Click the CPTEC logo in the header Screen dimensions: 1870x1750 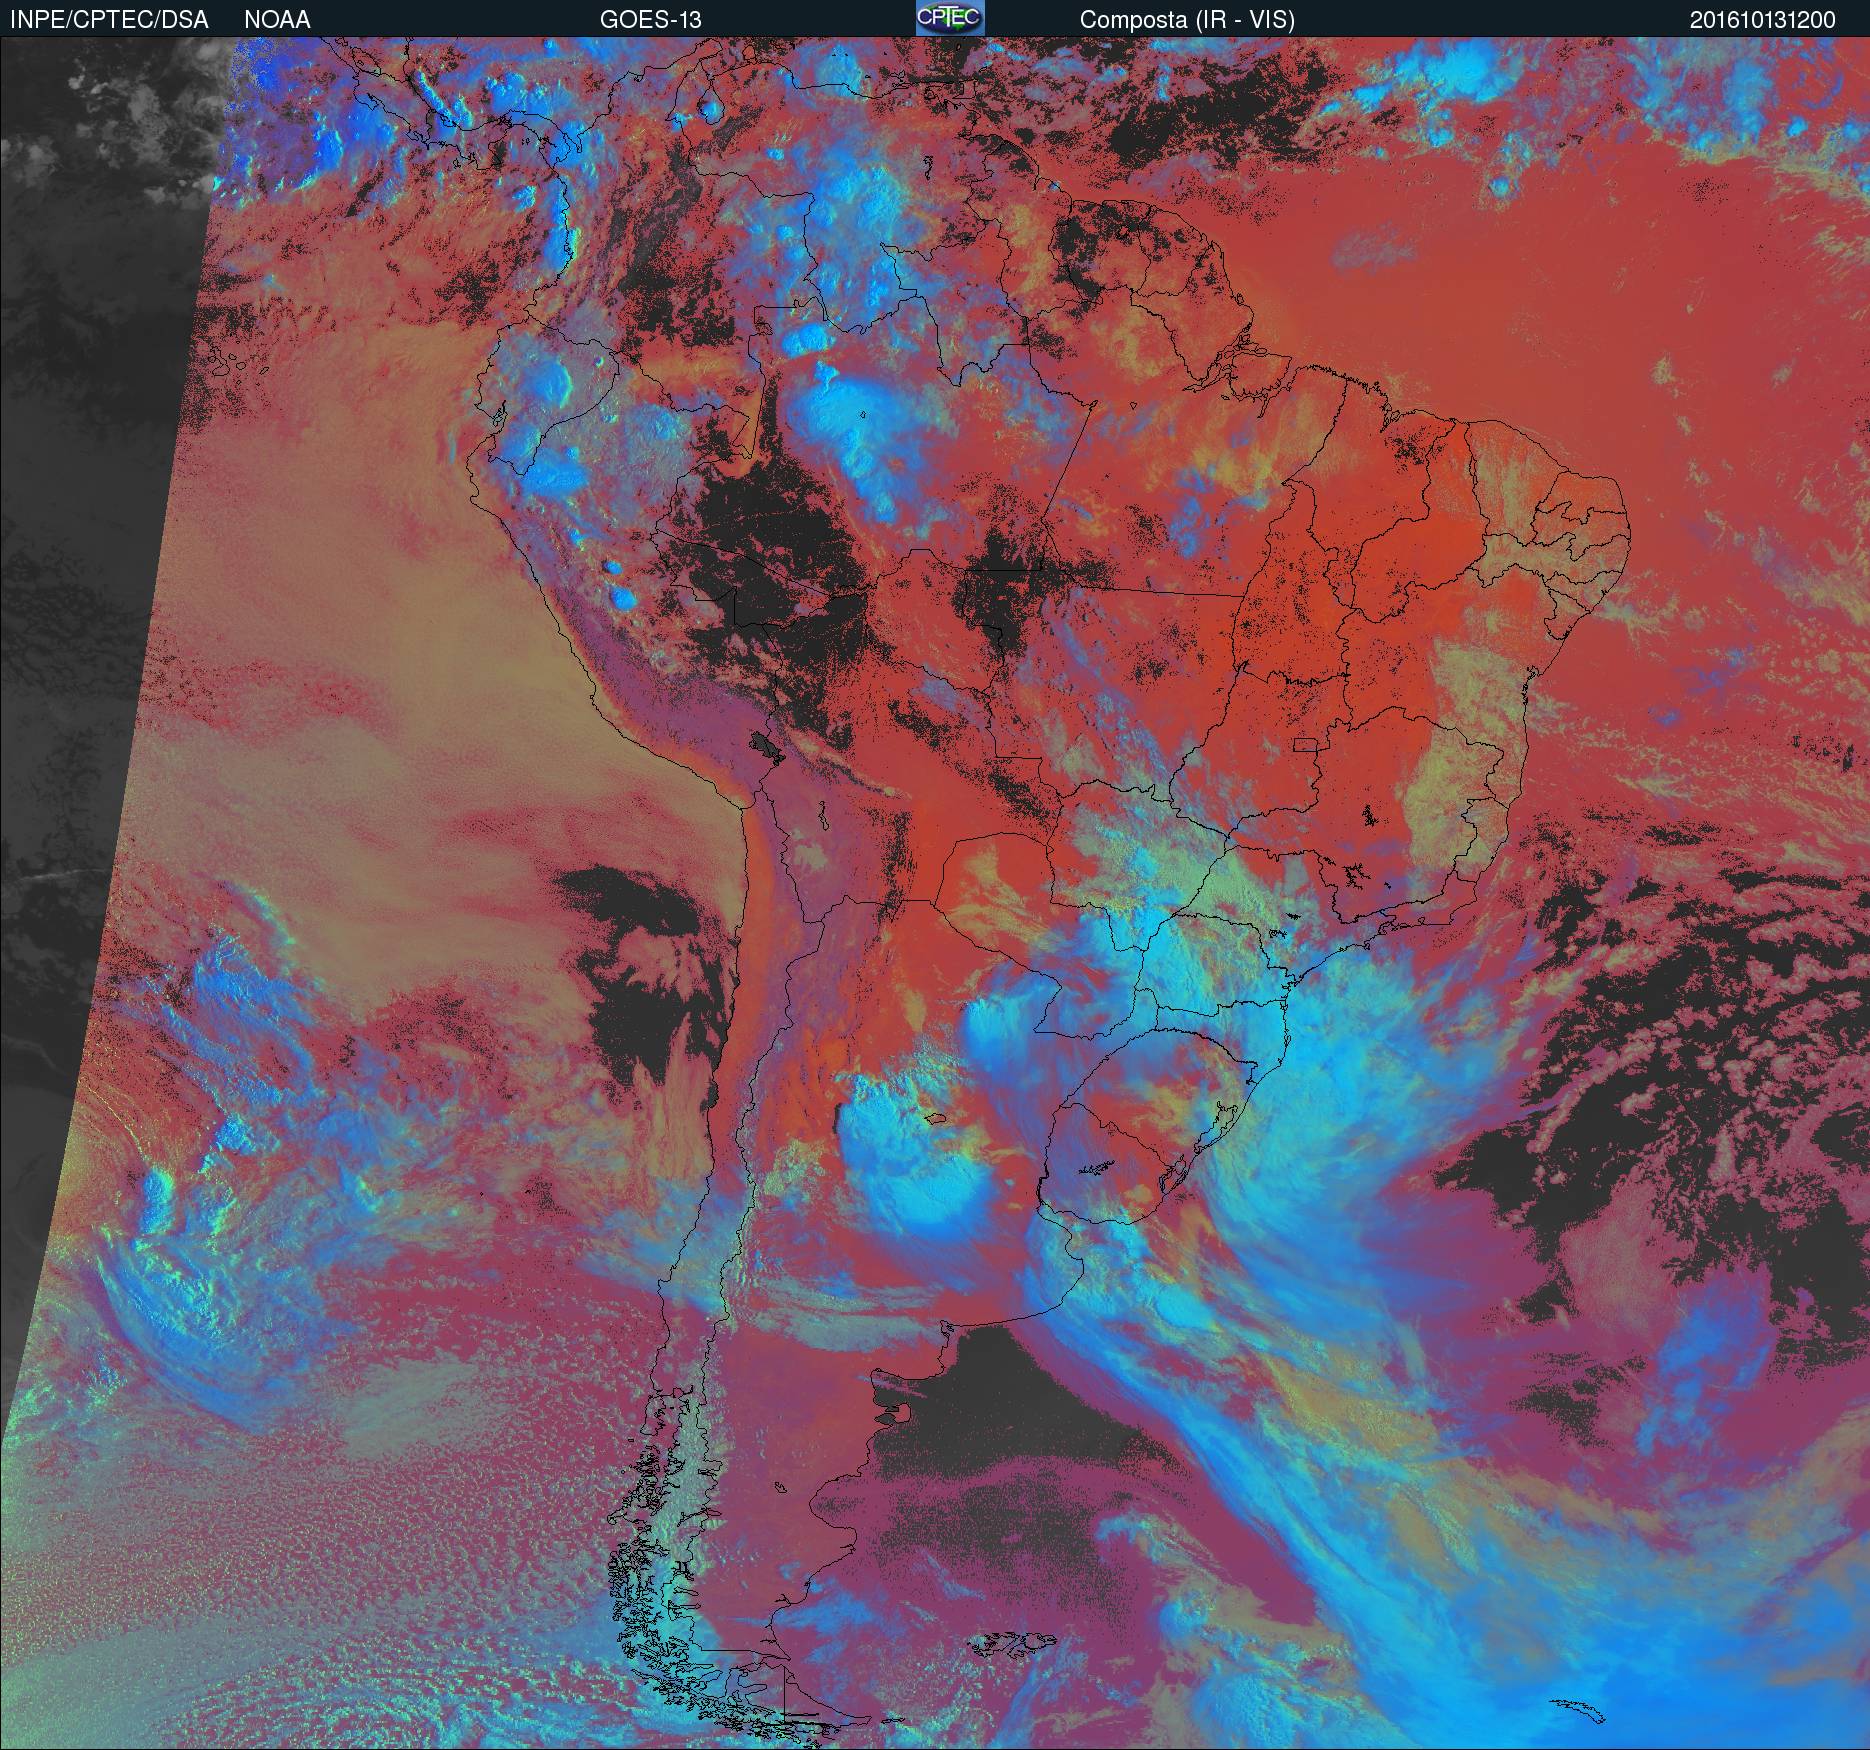950,18
